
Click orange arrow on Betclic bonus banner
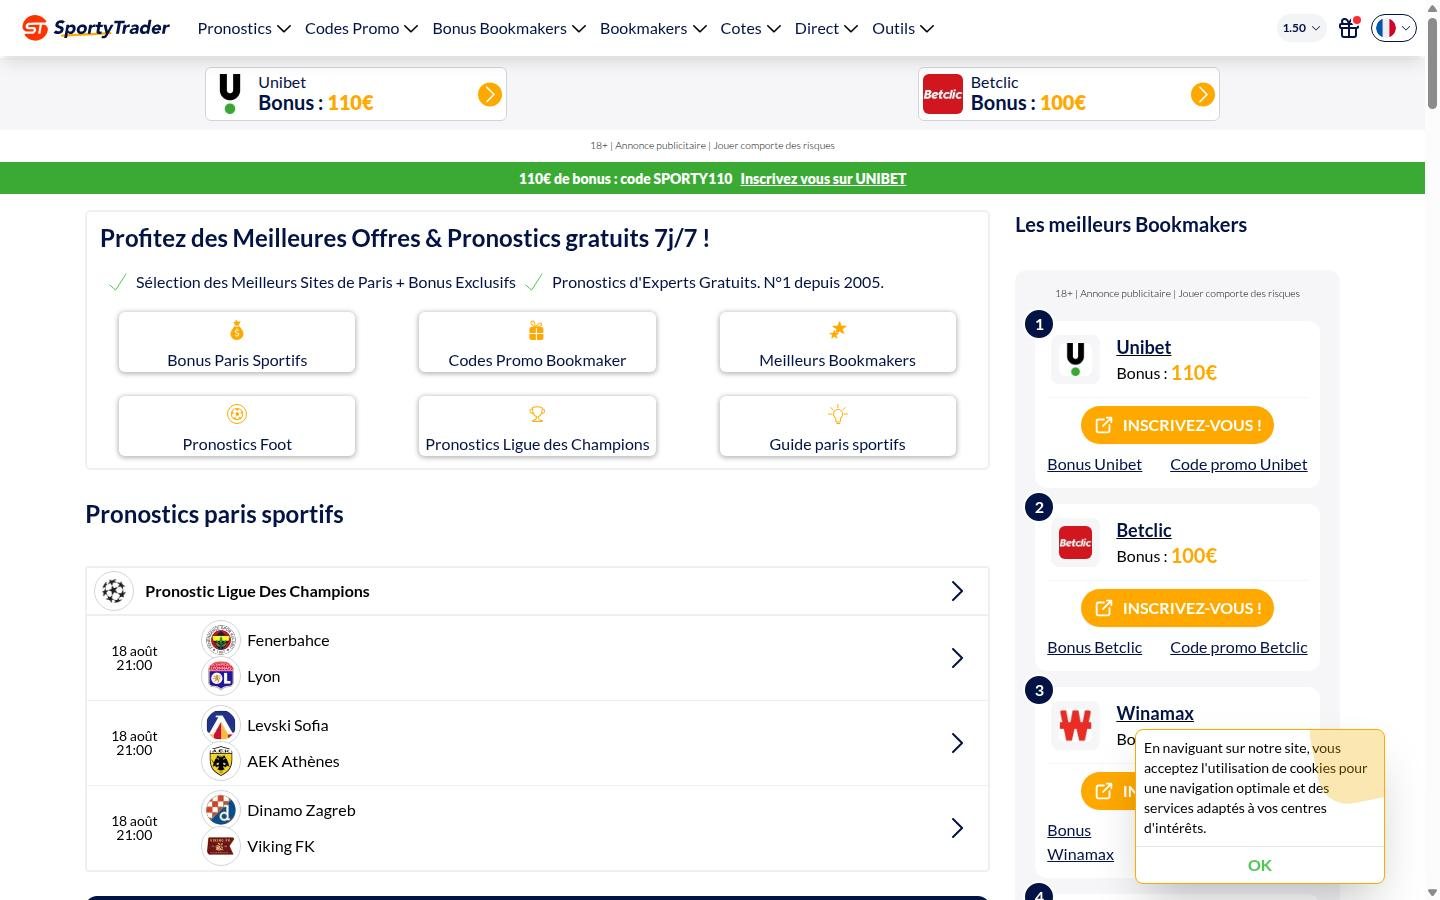pos(1202,94)
